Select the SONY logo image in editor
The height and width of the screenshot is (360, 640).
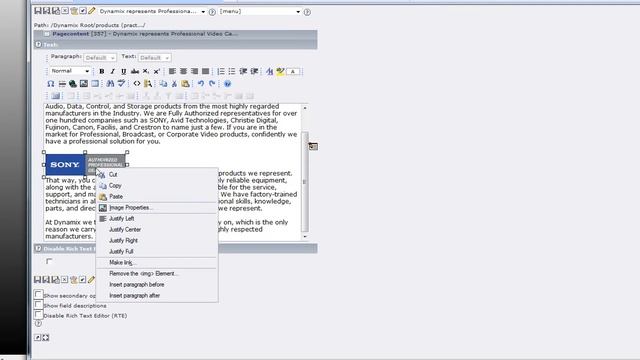click(85, 164)
